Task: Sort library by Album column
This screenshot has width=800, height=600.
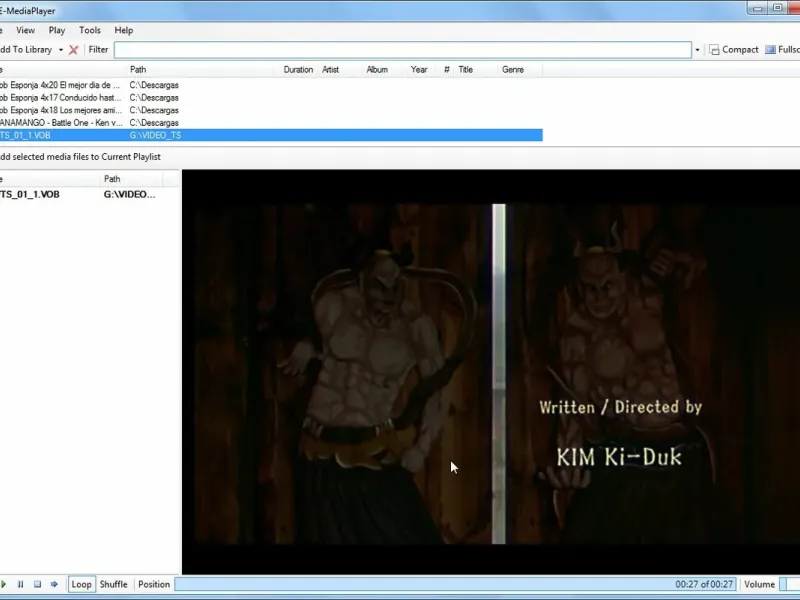Action: (x=377, y=69)
